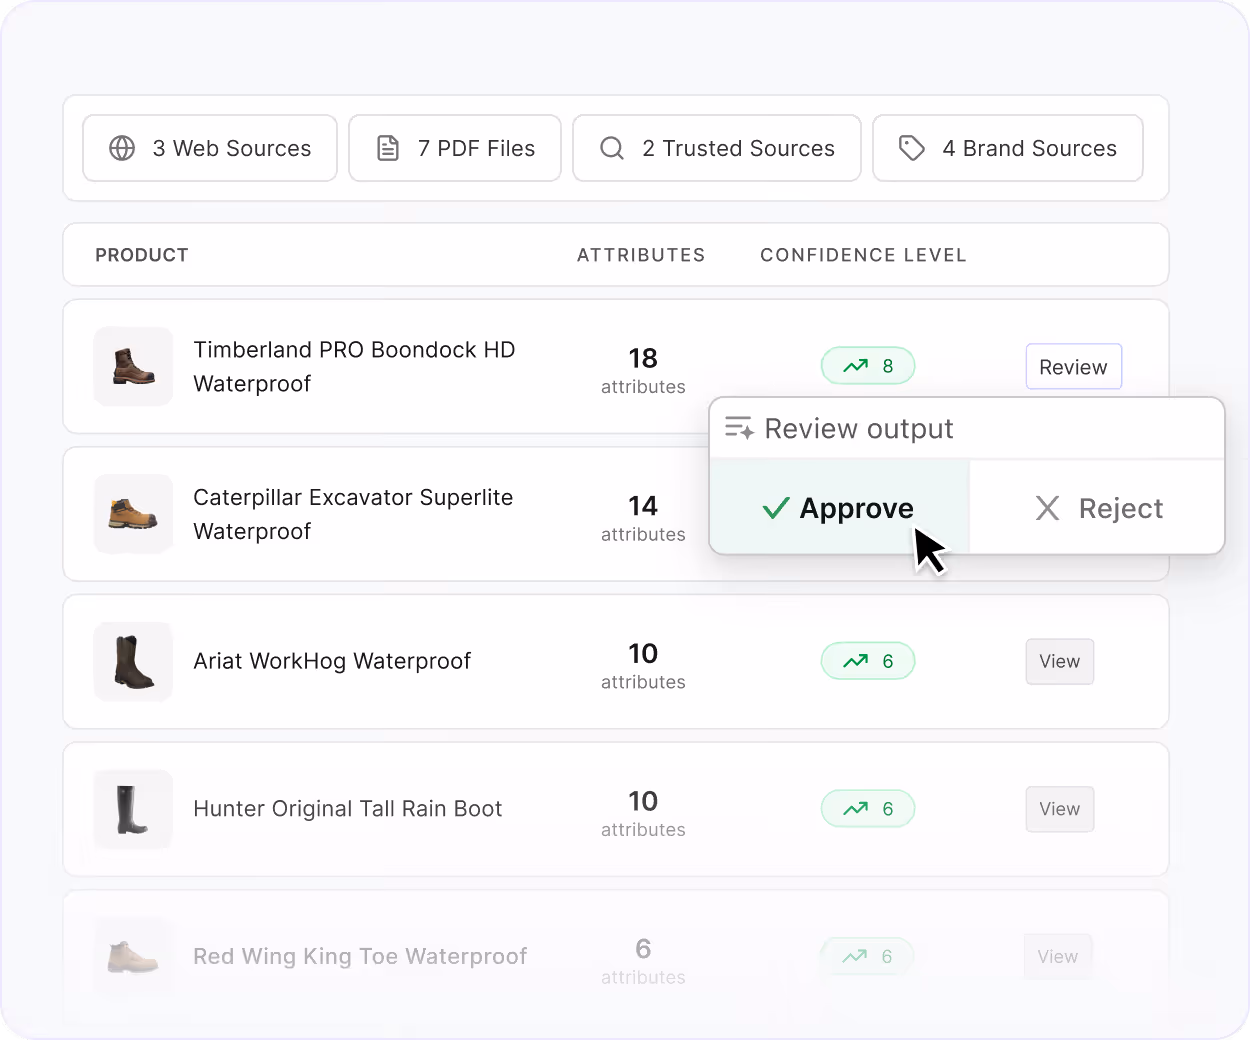Open the 4 Brand Sources filter
Viewport: 1250px width, 1040px height.
click(1008, 148)
